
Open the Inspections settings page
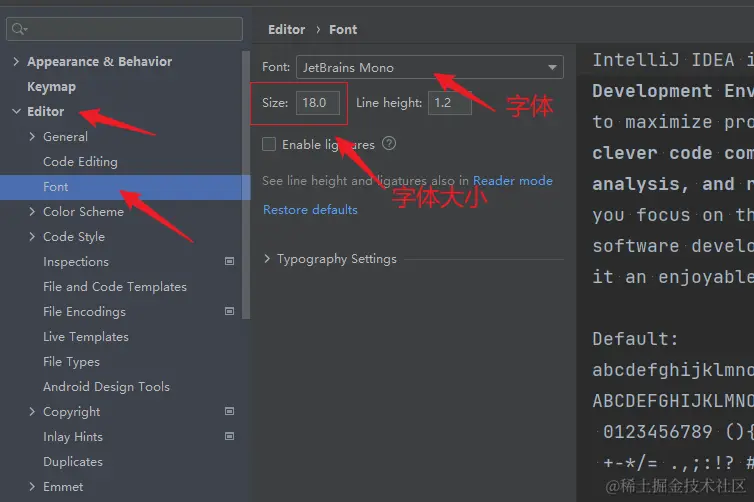pos(76,262)
